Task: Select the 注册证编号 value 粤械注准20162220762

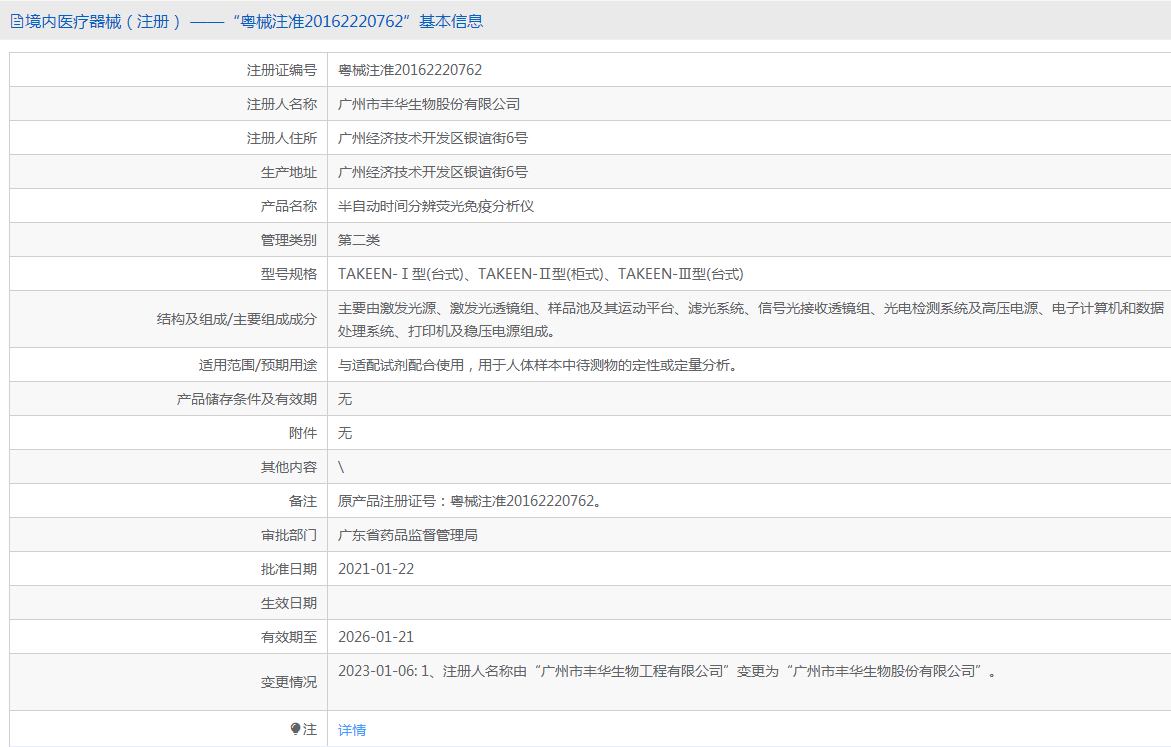Action: click(410, 70)
